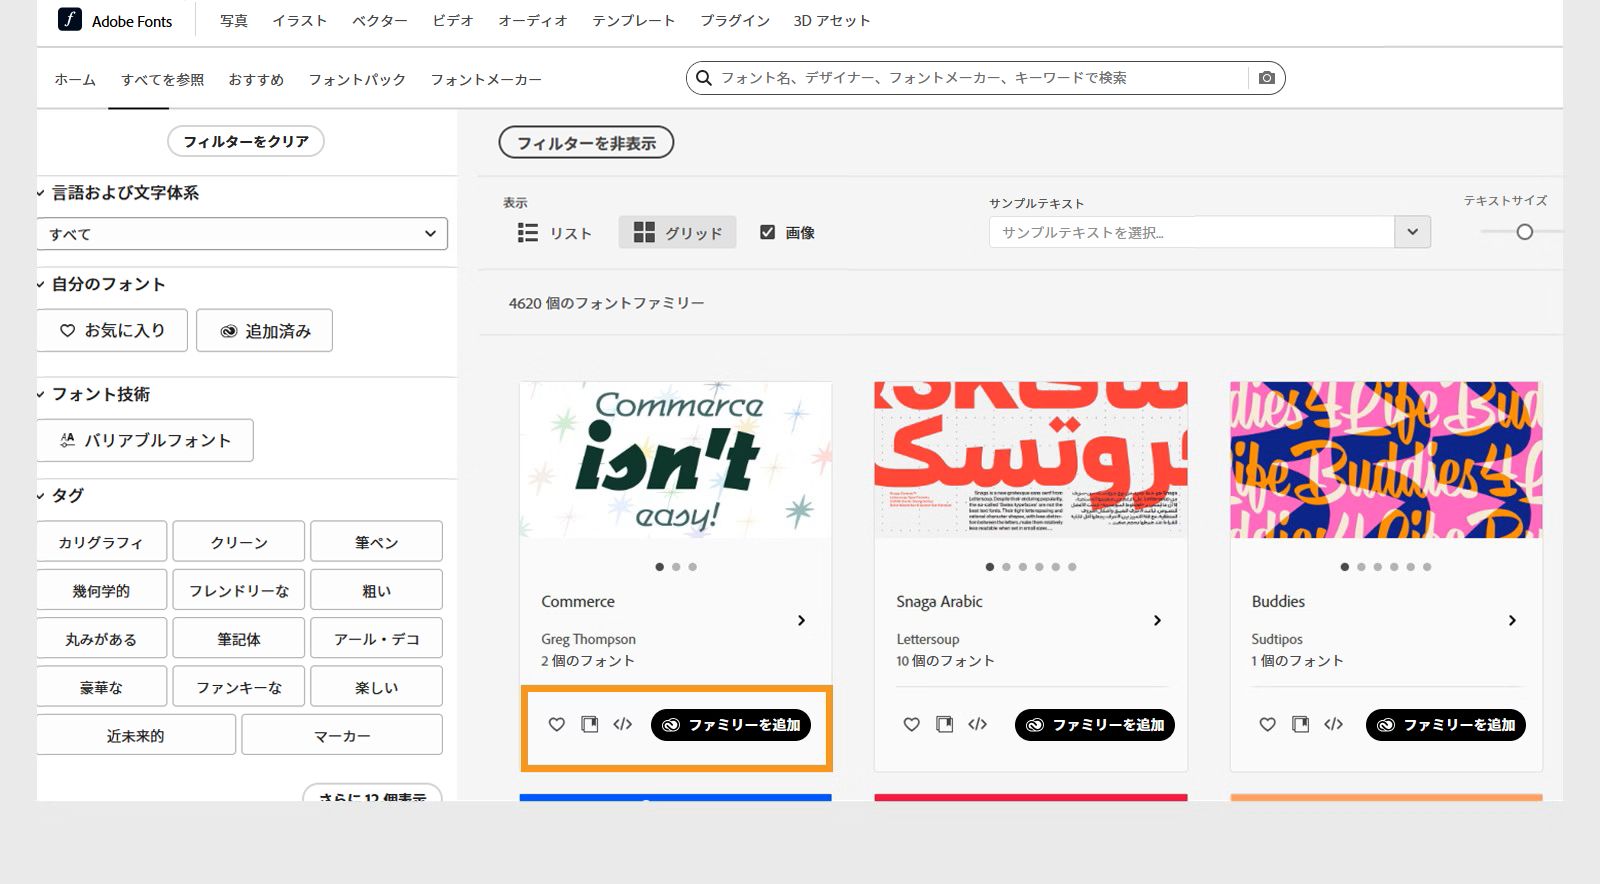
Task: Open the Snaga Arabic preview thumbnail
Action: point(1031,460)
